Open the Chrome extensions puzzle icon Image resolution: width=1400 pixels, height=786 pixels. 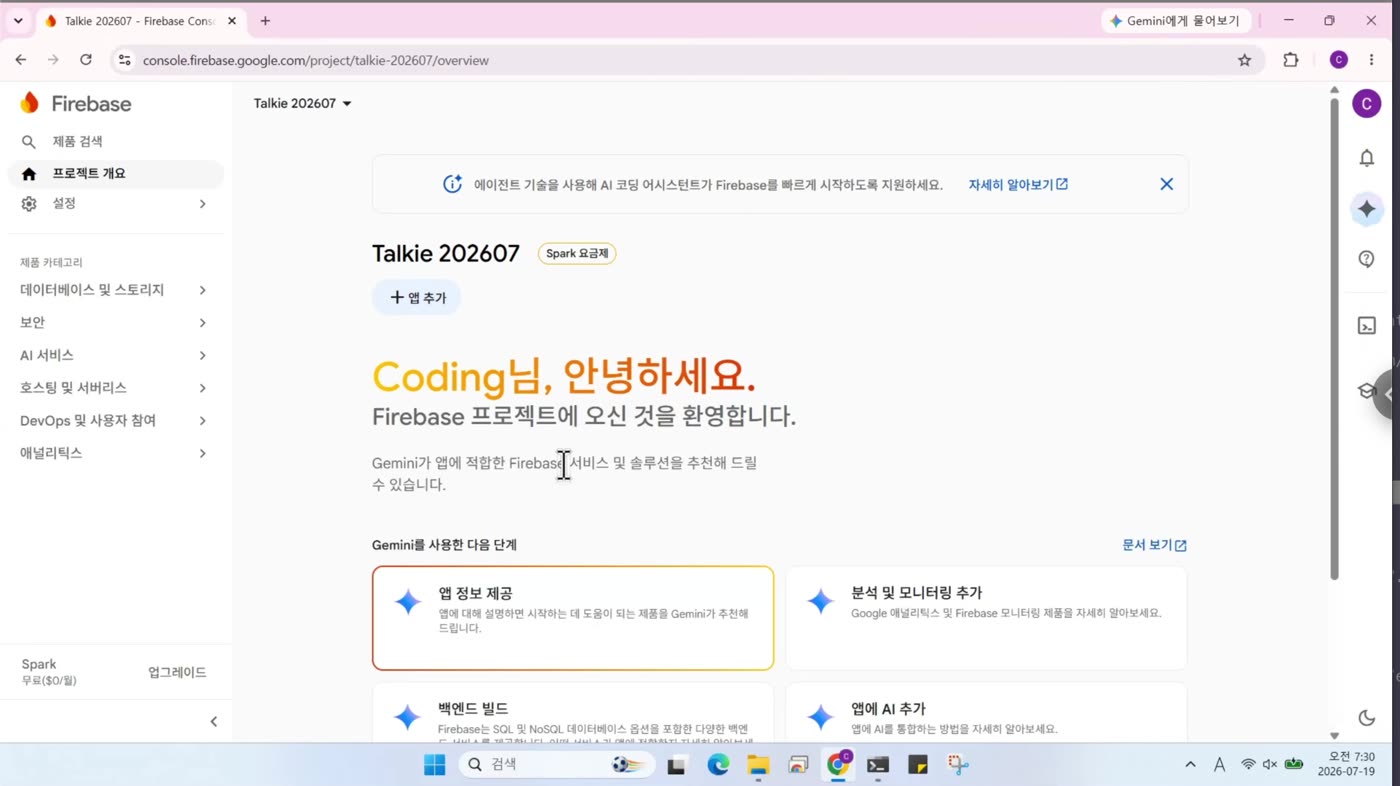pos(1291,60)
